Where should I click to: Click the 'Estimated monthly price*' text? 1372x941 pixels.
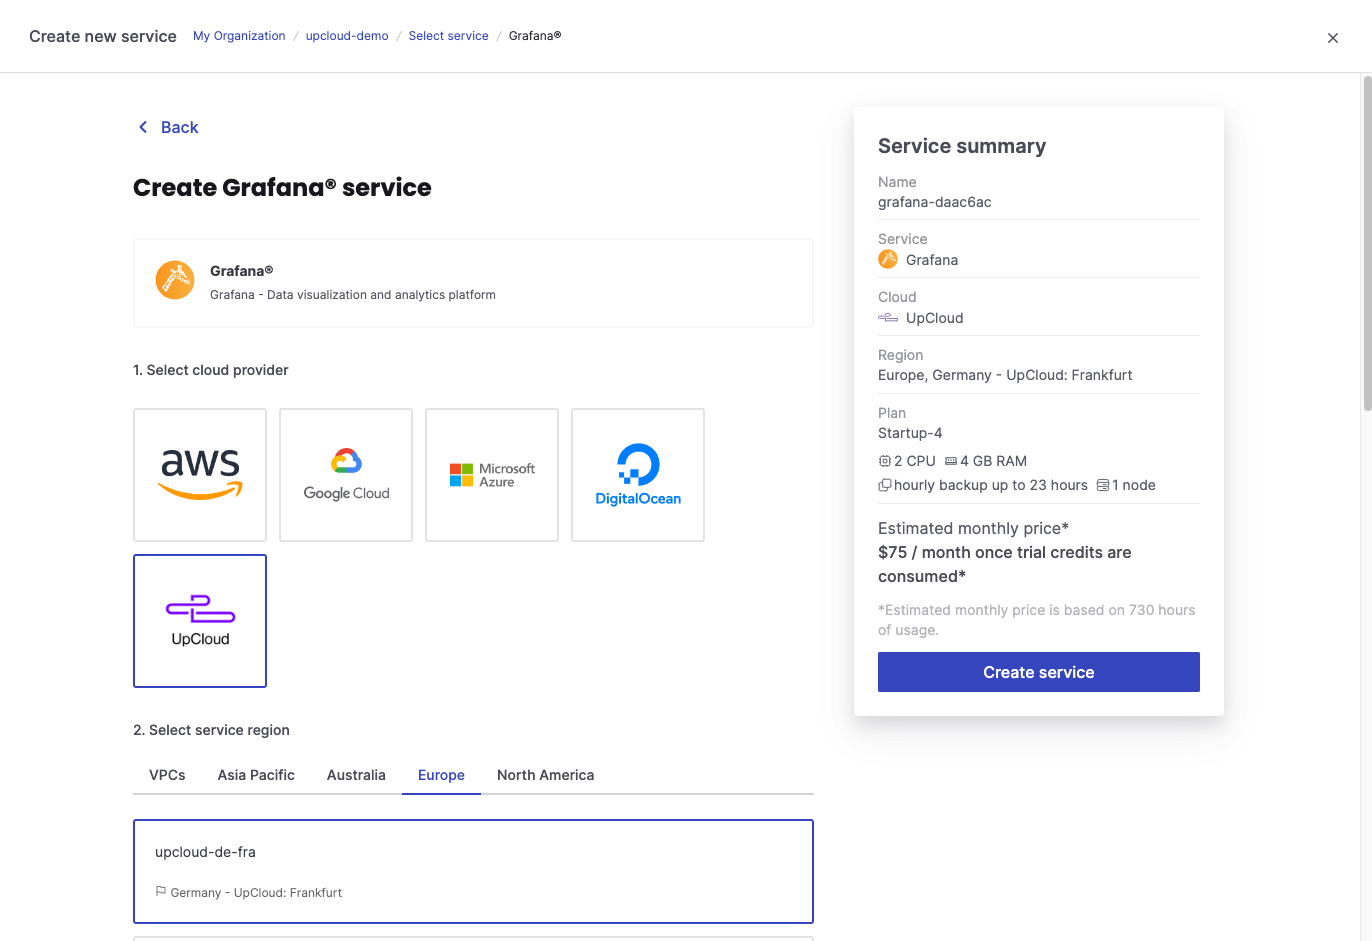coord(974,528)
